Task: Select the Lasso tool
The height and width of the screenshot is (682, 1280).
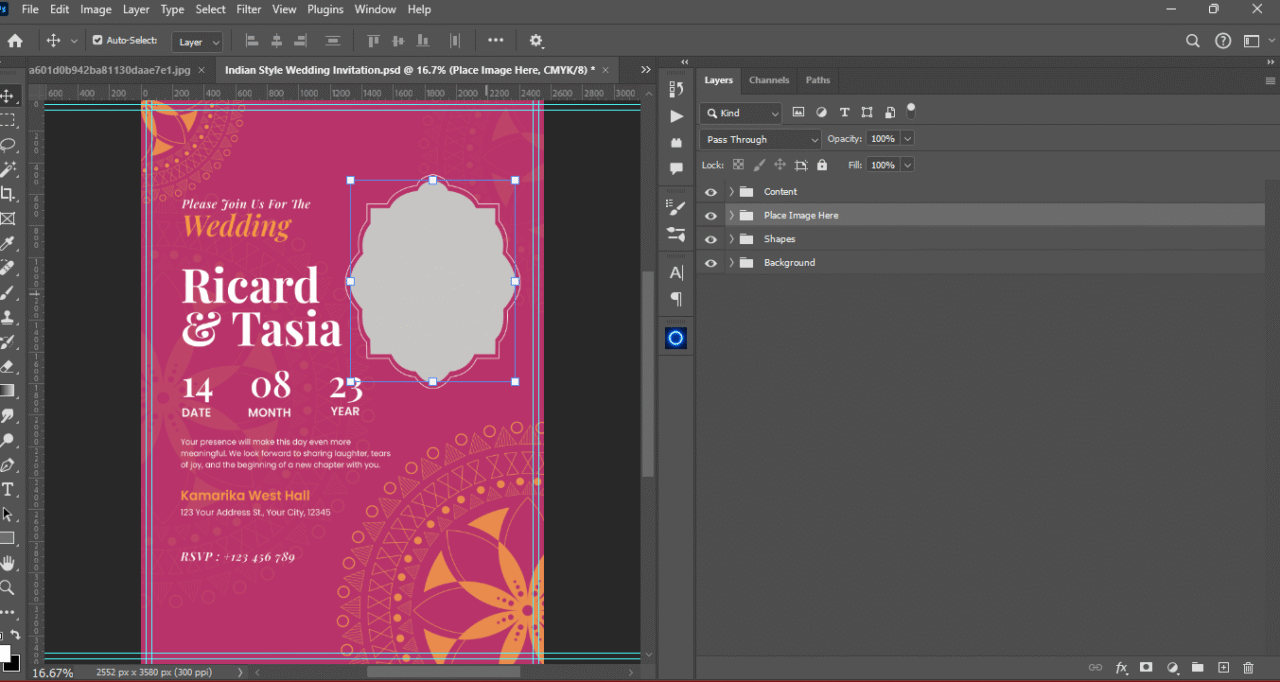Action: click(8, 144)
